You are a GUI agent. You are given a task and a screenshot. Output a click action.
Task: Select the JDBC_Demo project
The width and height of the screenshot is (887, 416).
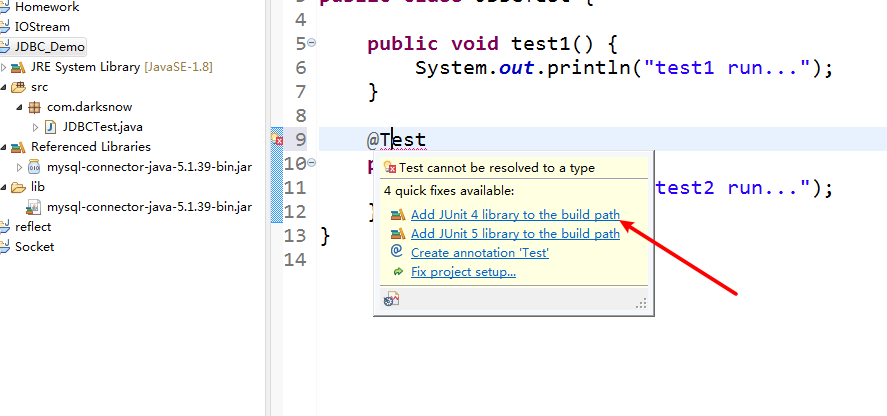[50, 47]
